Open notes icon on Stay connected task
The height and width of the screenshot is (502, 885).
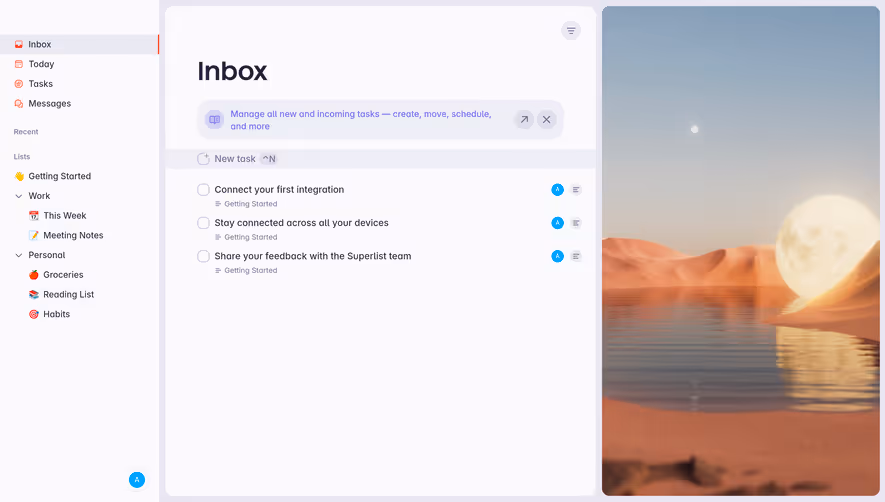click(x=576, y=223)
